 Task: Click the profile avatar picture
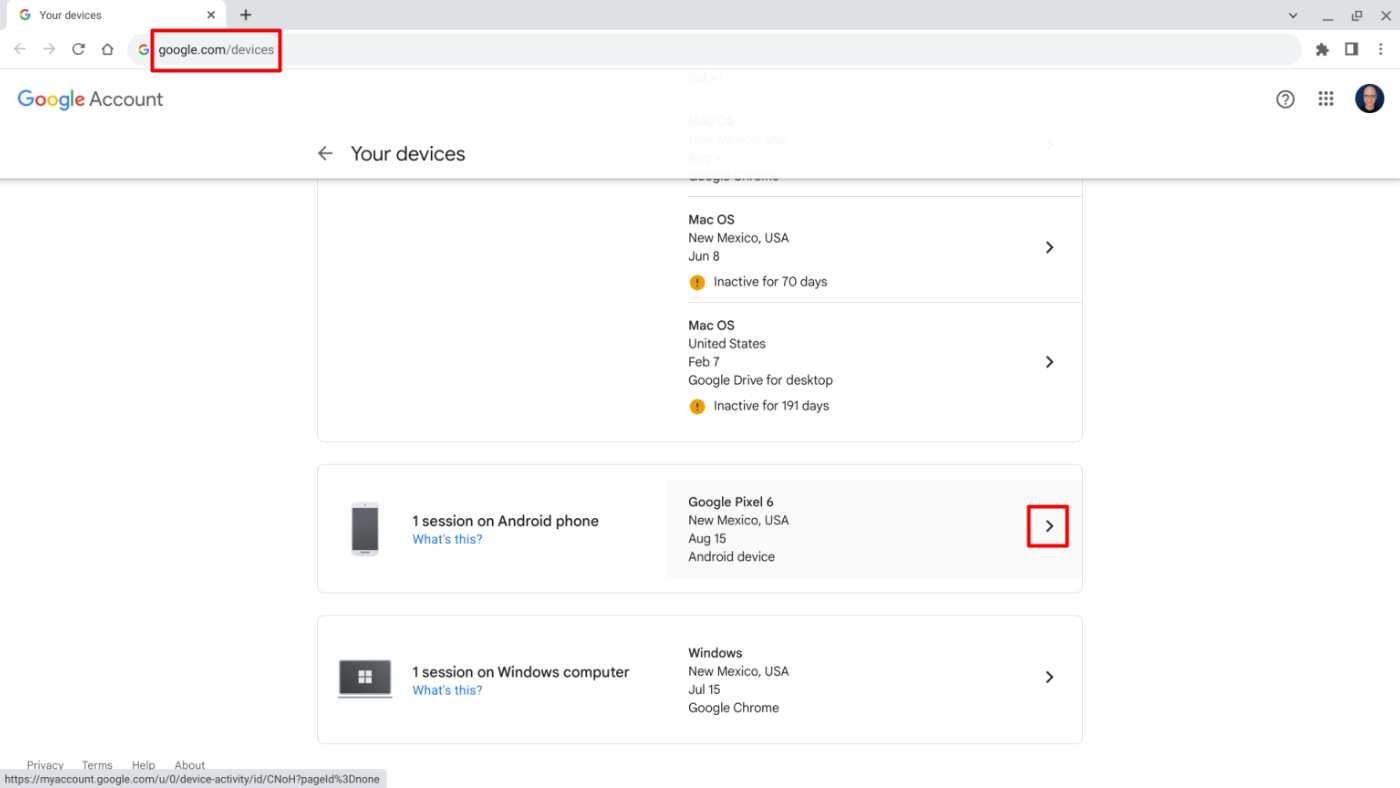pos(1369,98)
